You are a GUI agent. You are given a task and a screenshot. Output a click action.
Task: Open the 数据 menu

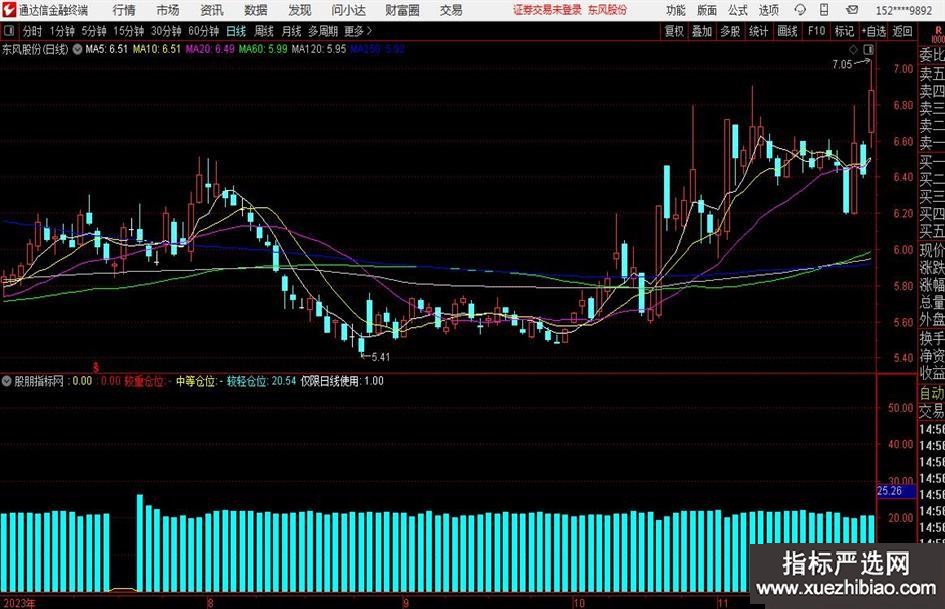tap(256, 10)
